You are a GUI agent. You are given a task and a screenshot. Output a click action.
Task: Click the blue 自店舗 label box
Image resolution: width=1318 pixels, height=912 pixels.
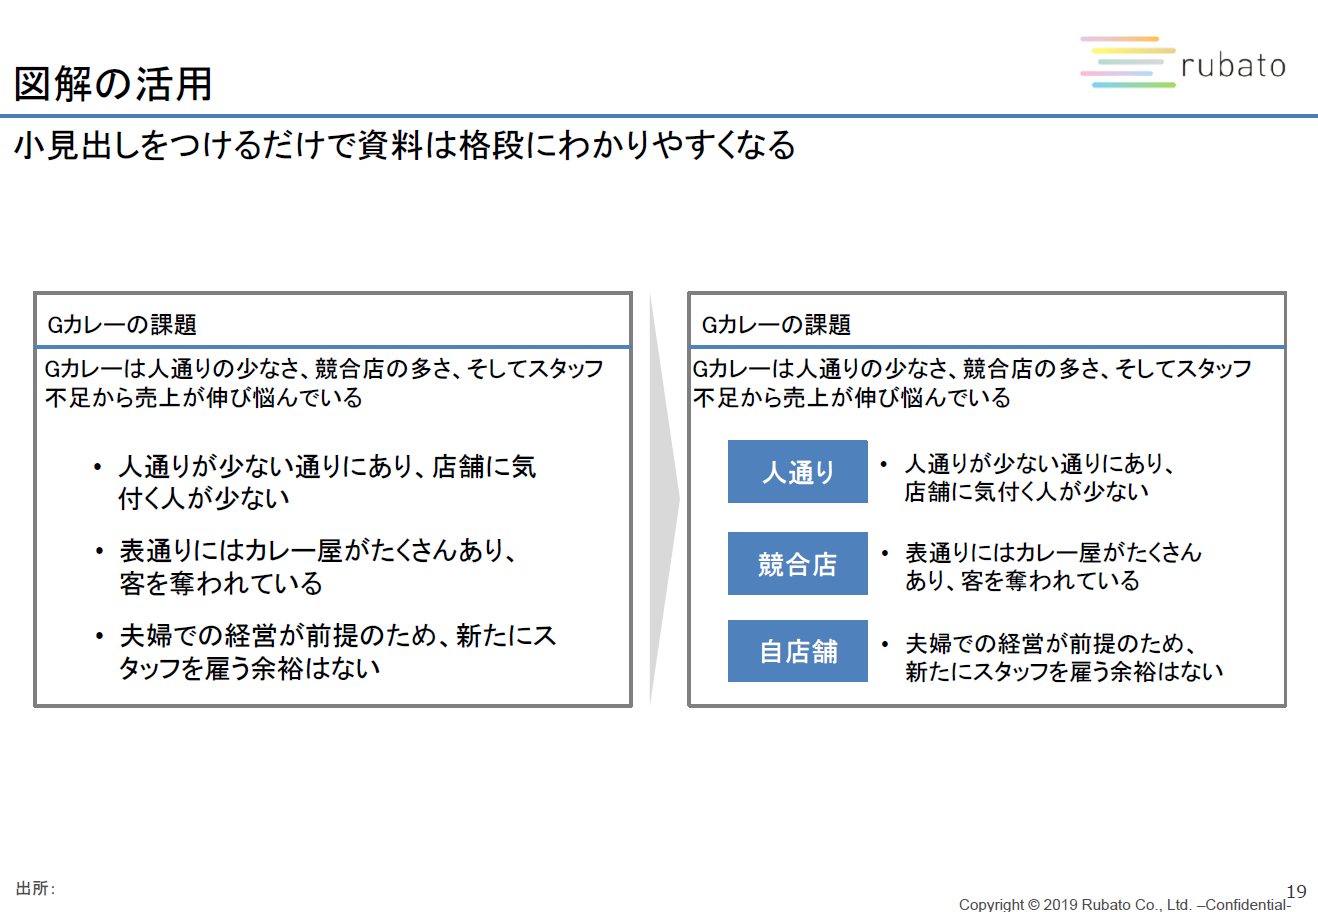click(798, 651)
